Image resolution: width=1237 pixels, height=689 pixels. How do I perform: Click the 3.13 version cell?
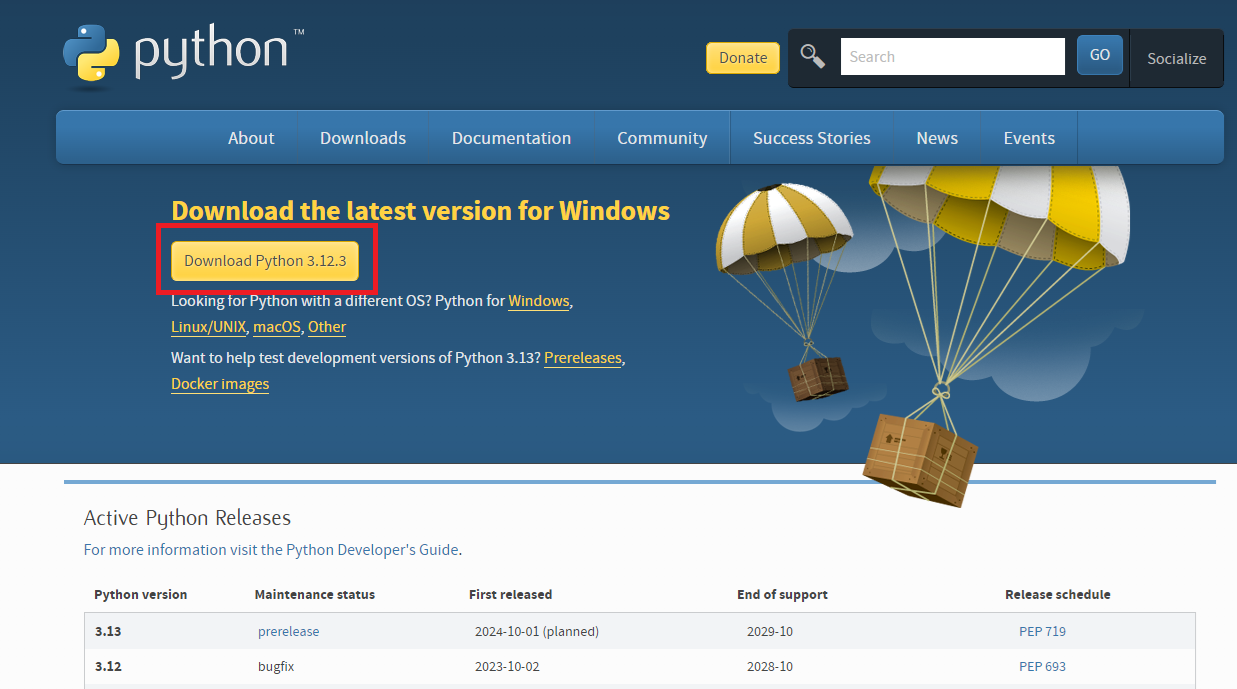[107, 632]
